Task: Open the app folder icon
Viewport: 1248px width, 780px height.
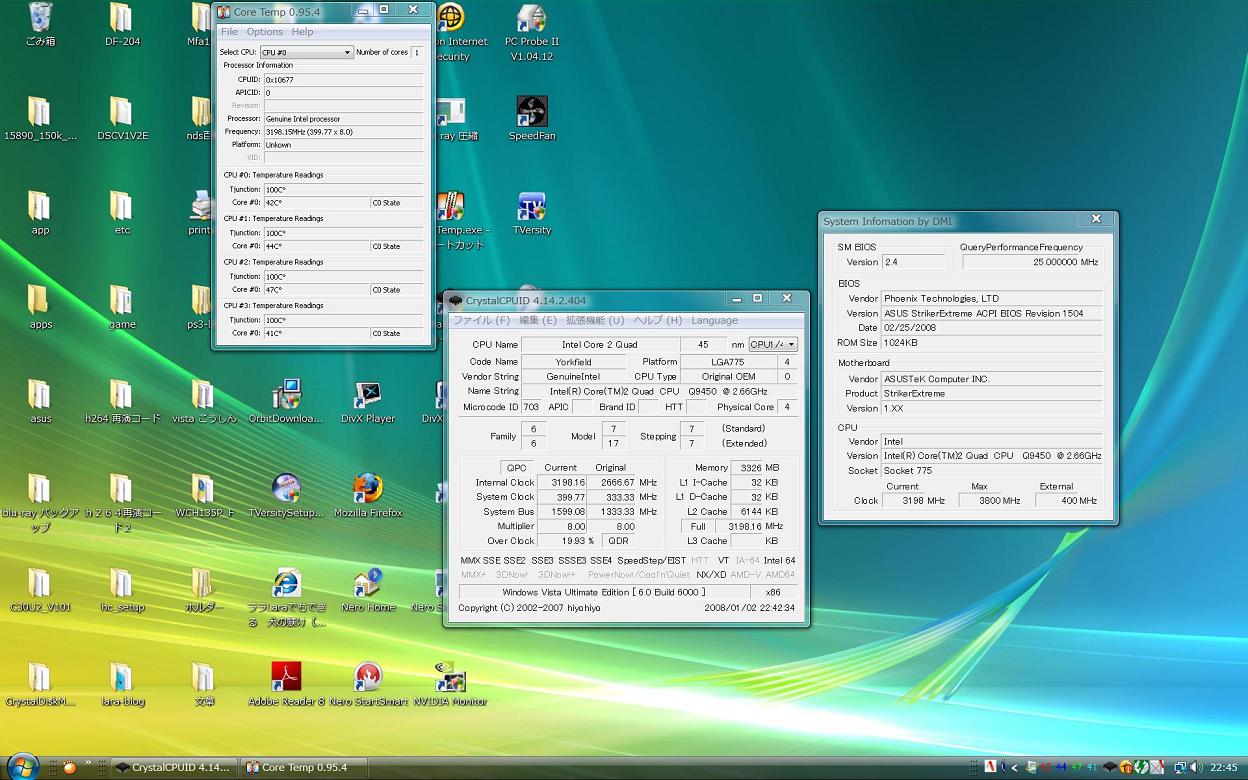Action: (x=40, y=212)
